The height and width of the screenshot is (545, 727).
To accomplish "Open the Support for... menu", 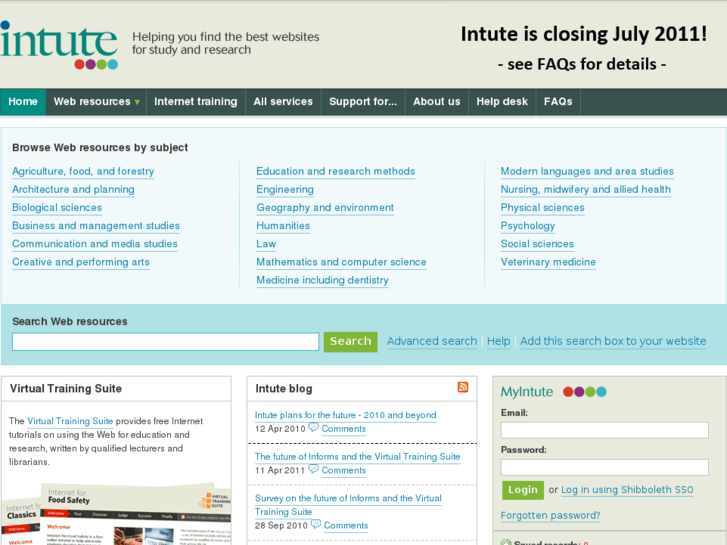I will (x=363, y=102).
